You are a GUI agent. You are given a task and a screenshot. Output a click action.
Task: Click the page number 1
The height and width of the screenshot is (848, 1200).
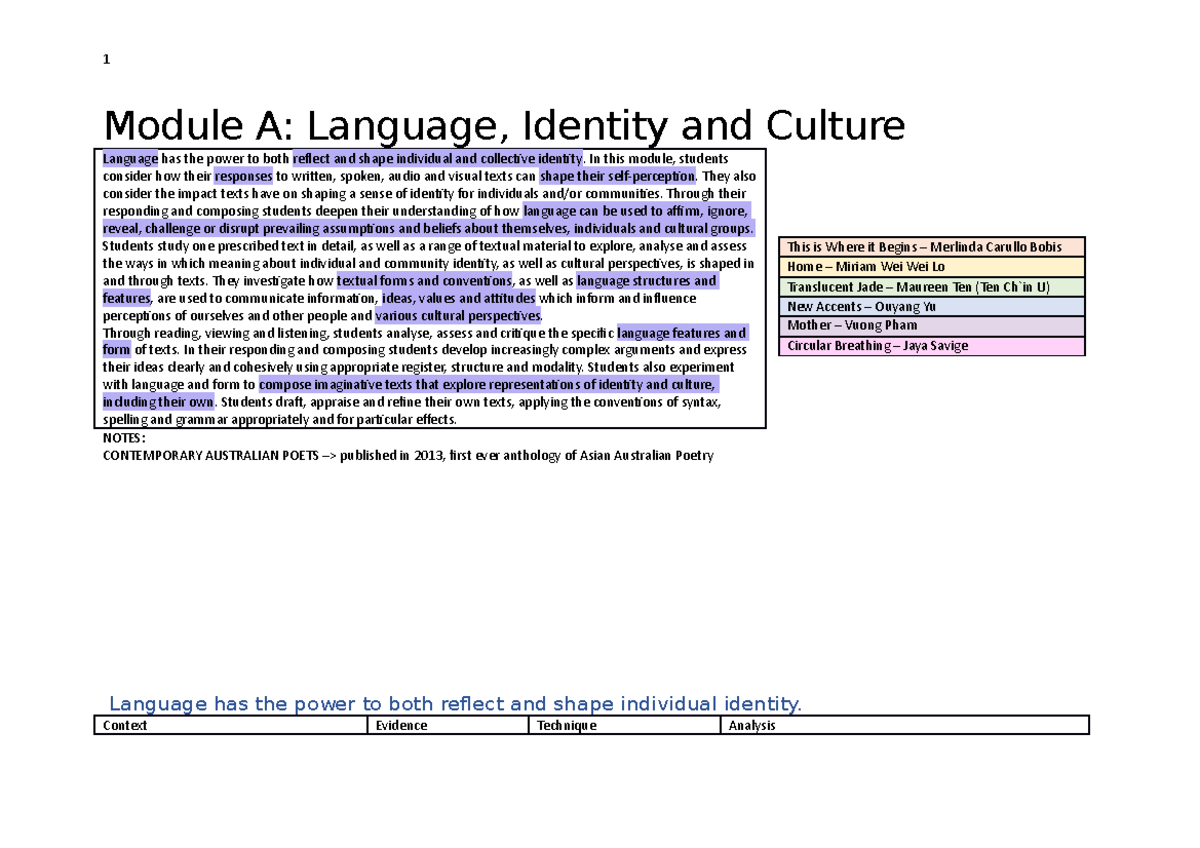click(x=106, y=59)
